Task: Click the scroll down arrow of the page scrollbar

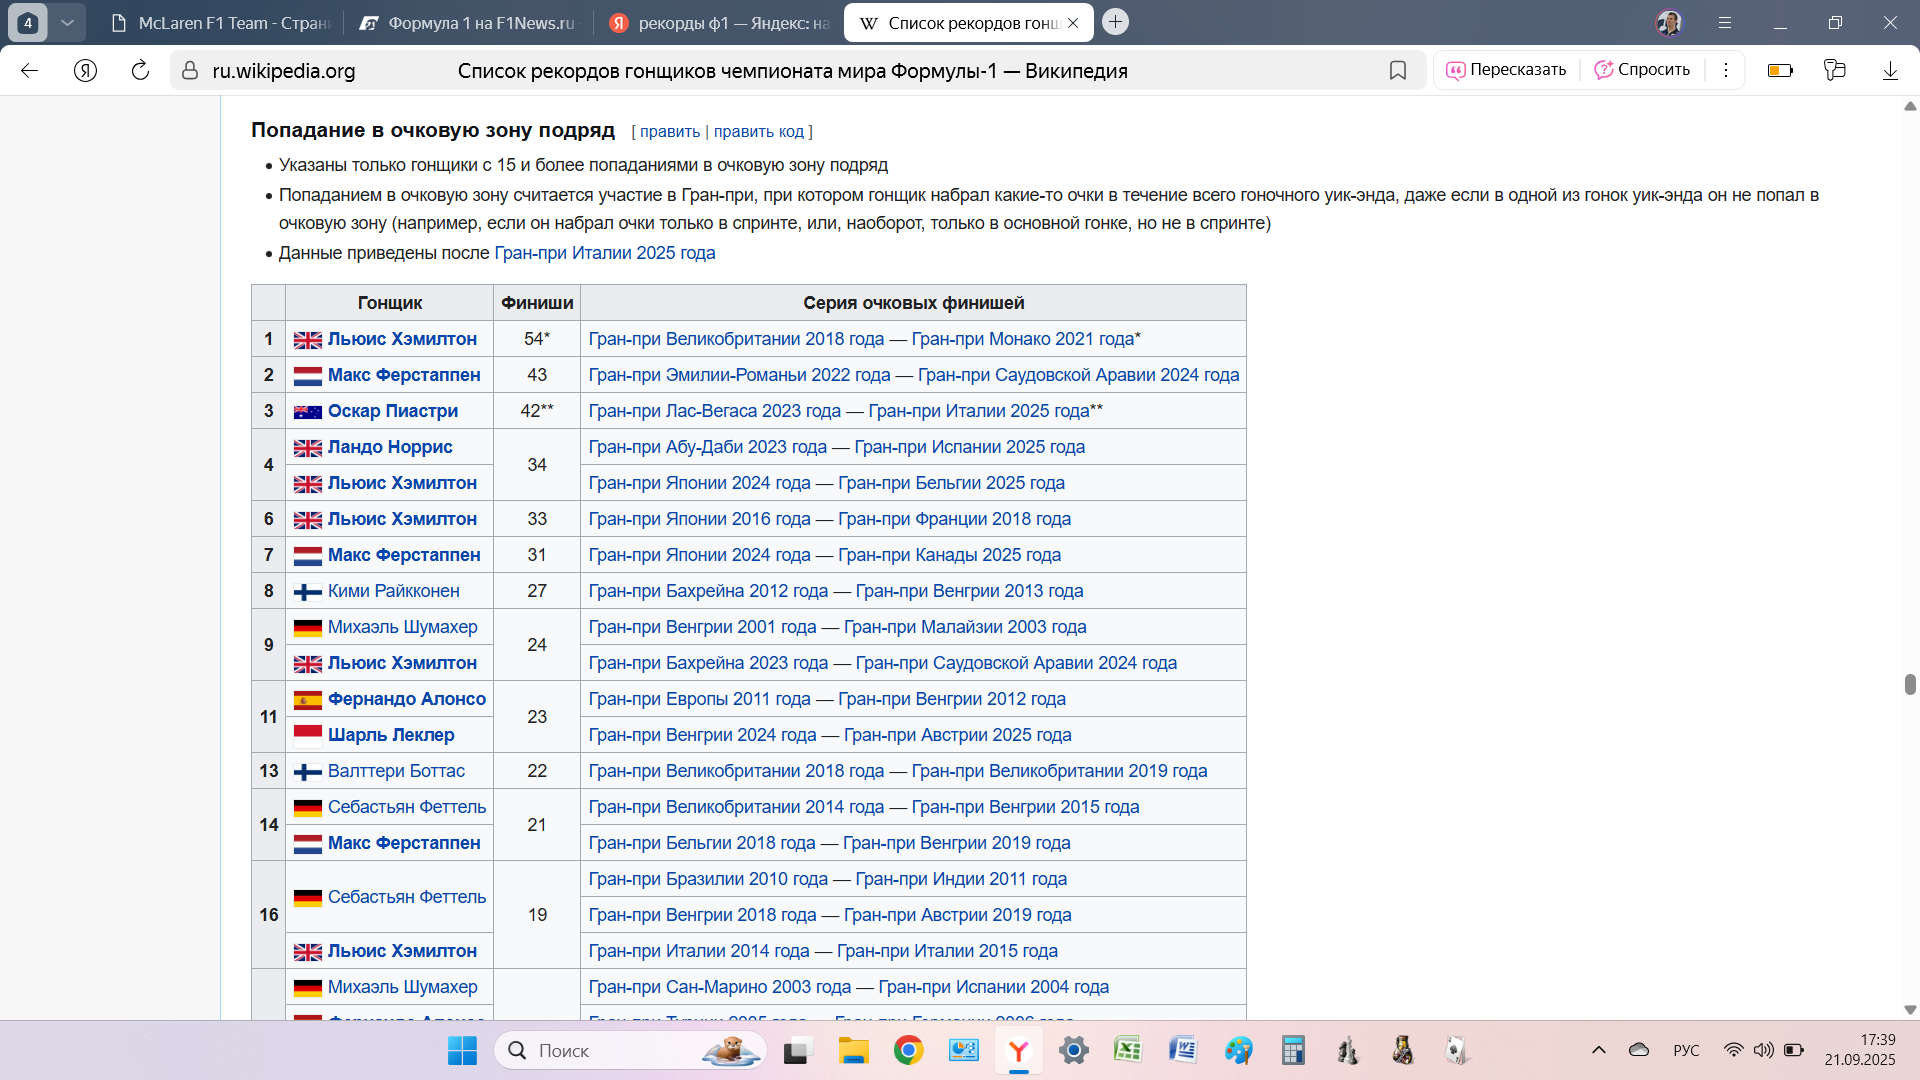Action: 1909,1010
